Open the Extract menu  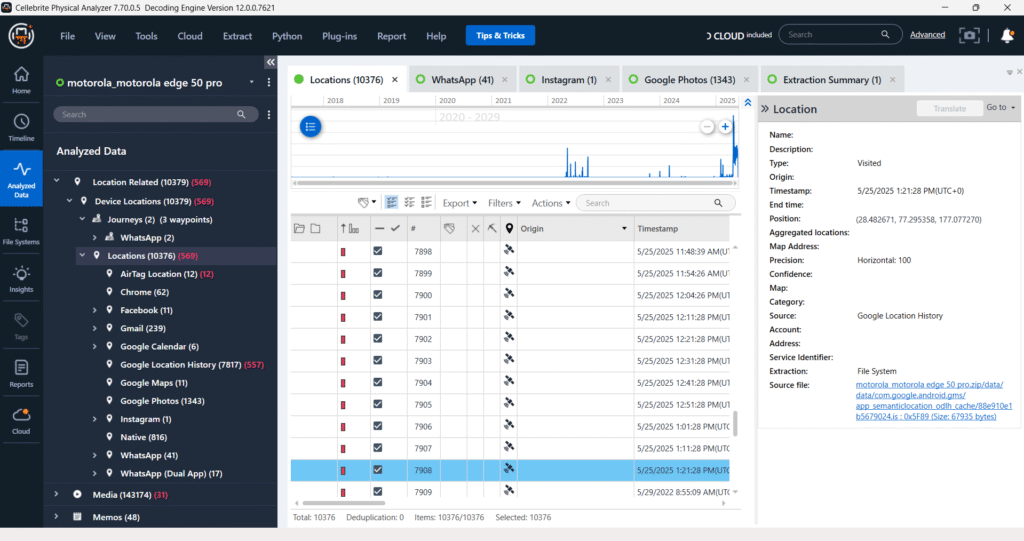tap(237, 36)
